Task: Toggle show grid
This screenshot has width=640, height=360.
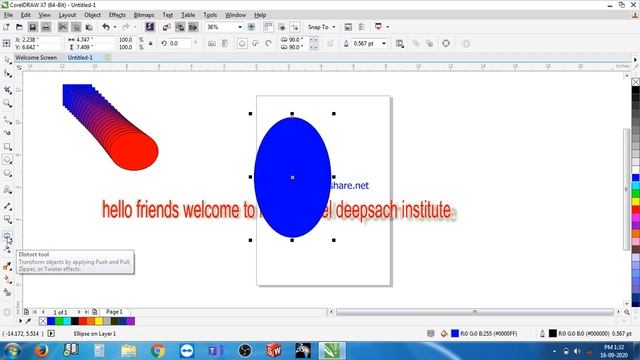Action: [282, 27]
